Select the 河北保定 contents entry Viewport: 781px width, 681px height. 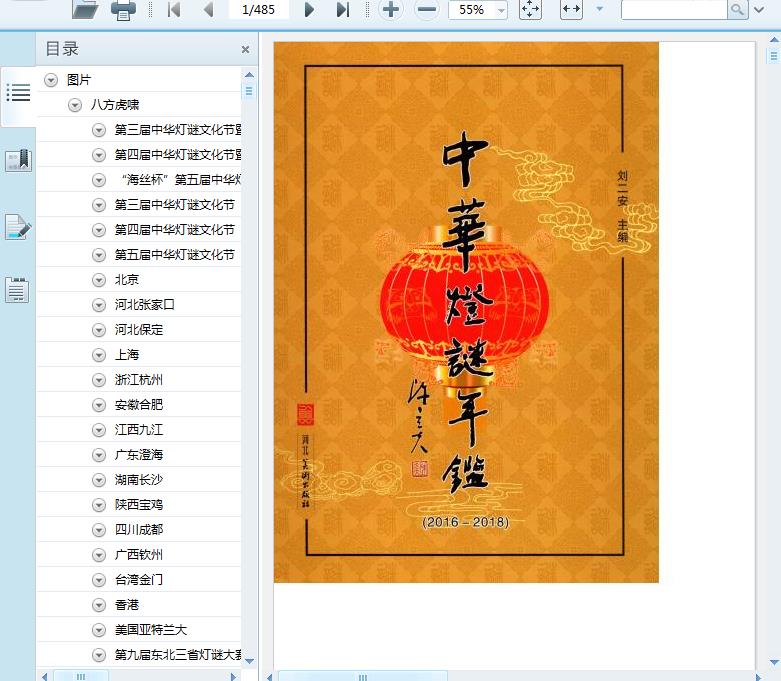[139, 330]
